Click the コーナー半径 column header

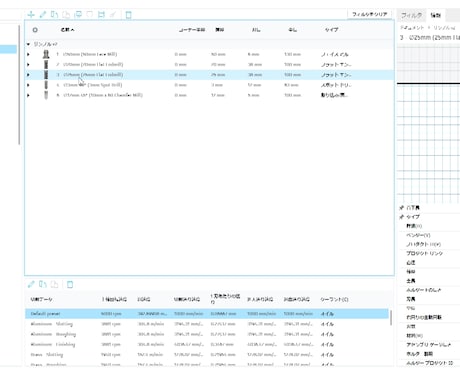click(x=192, y=30)
